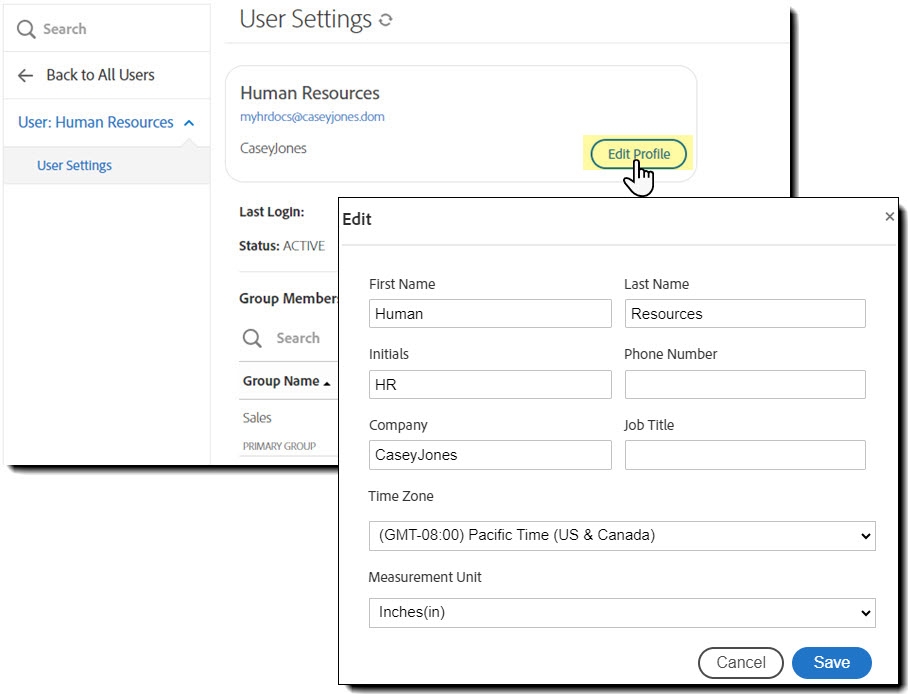Click the back arrow beside Back to All Users
908x694 pixels.
coord(25,75)
